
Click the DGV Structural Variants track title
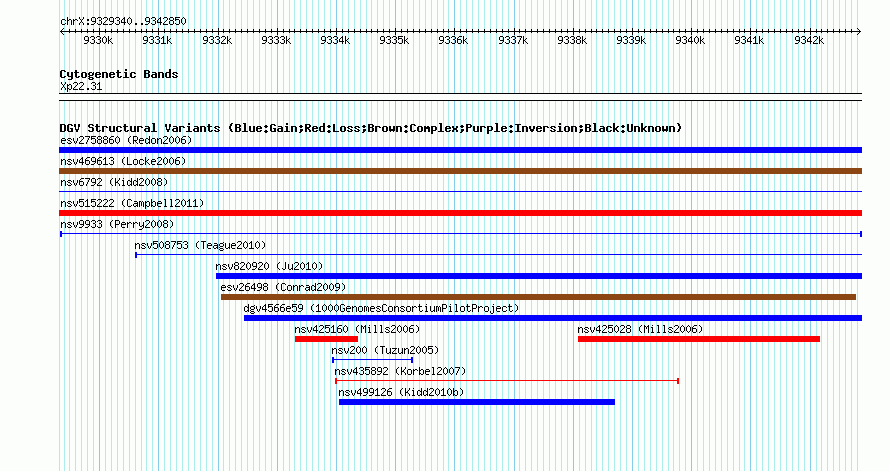[x=371, y=128]
